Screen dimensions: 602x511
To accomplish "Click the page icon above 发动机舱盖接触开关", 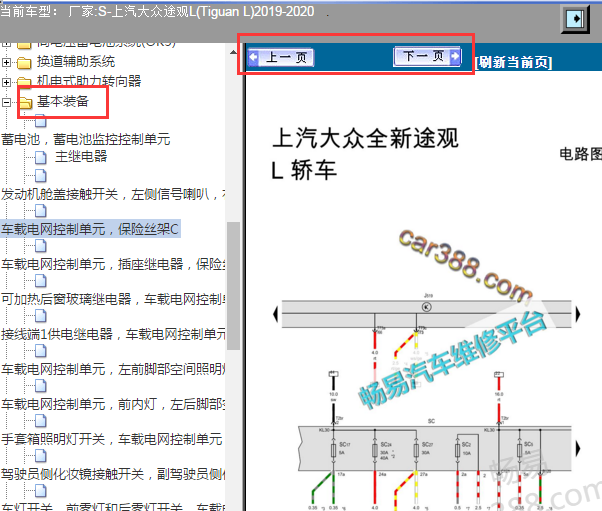I will point(41,175).
